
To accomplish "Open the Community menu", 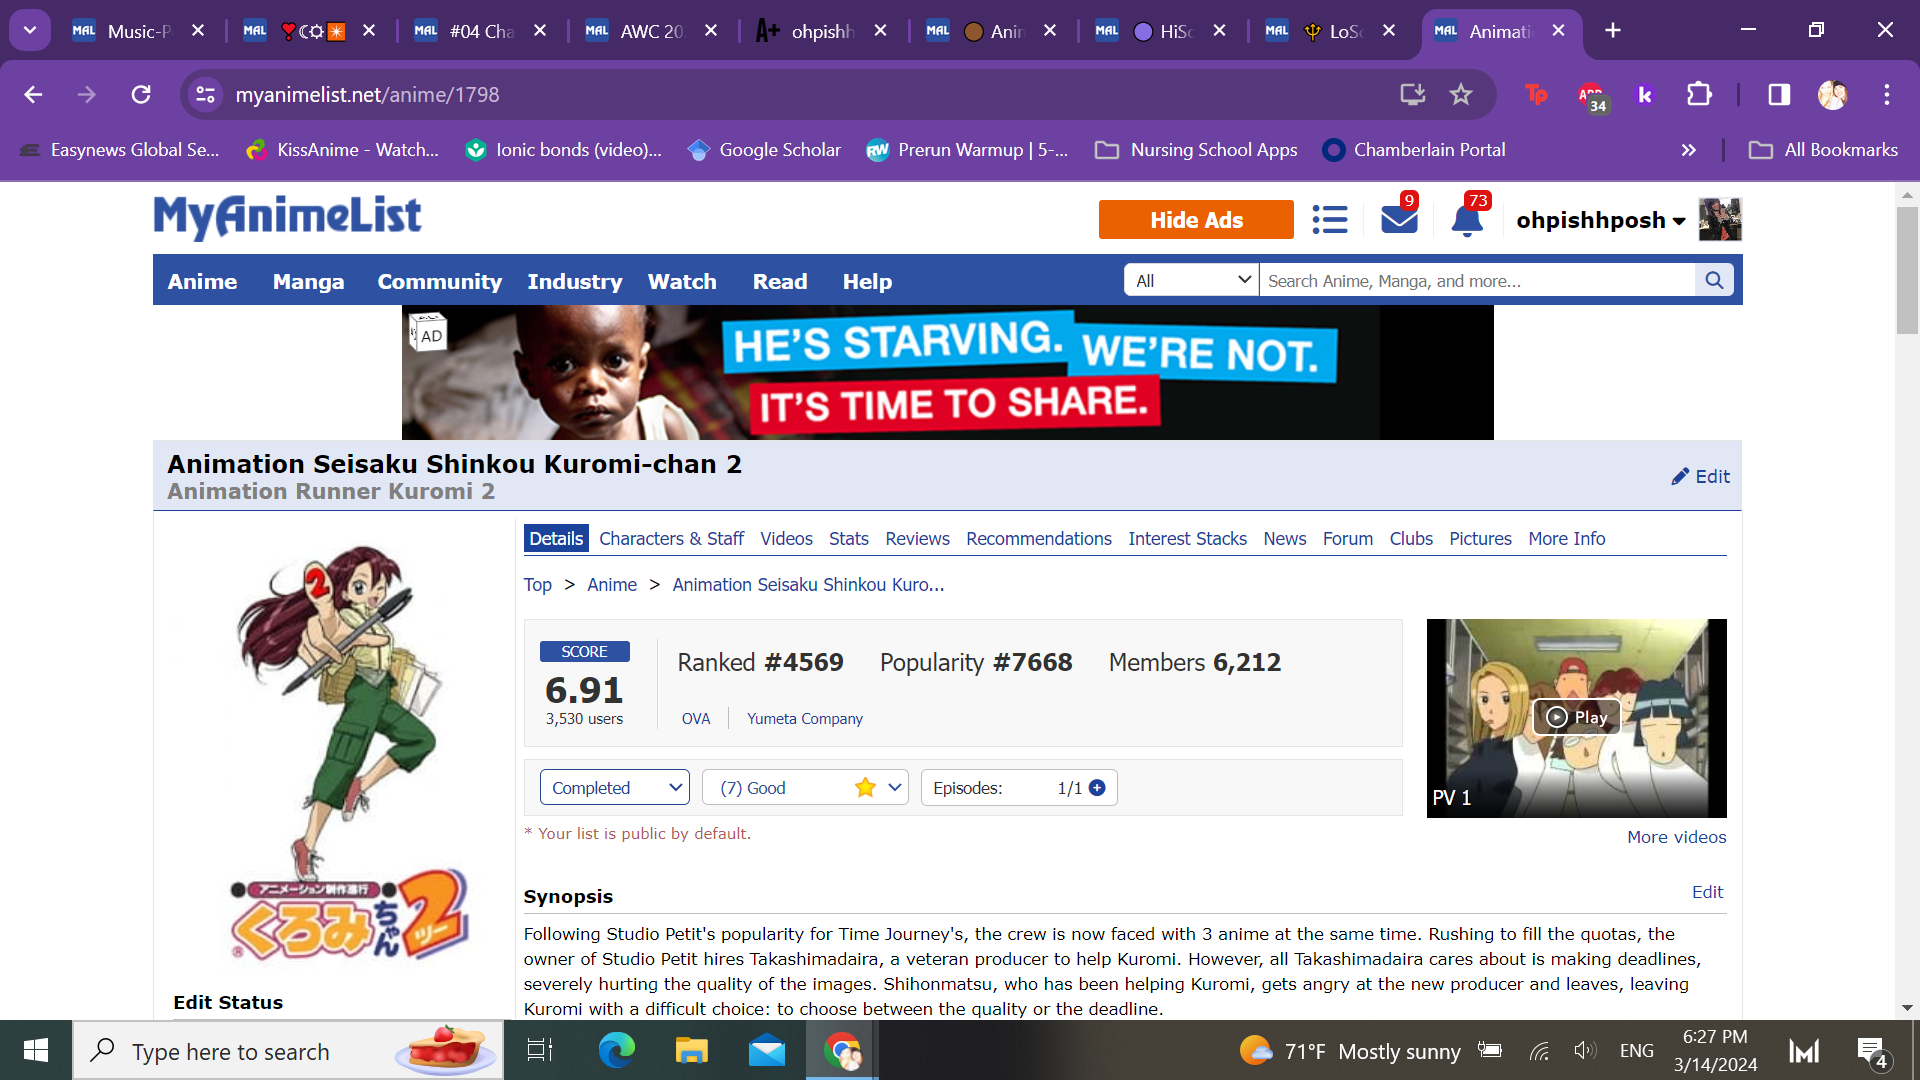I will pyautogui.click(x=439, y=282).
